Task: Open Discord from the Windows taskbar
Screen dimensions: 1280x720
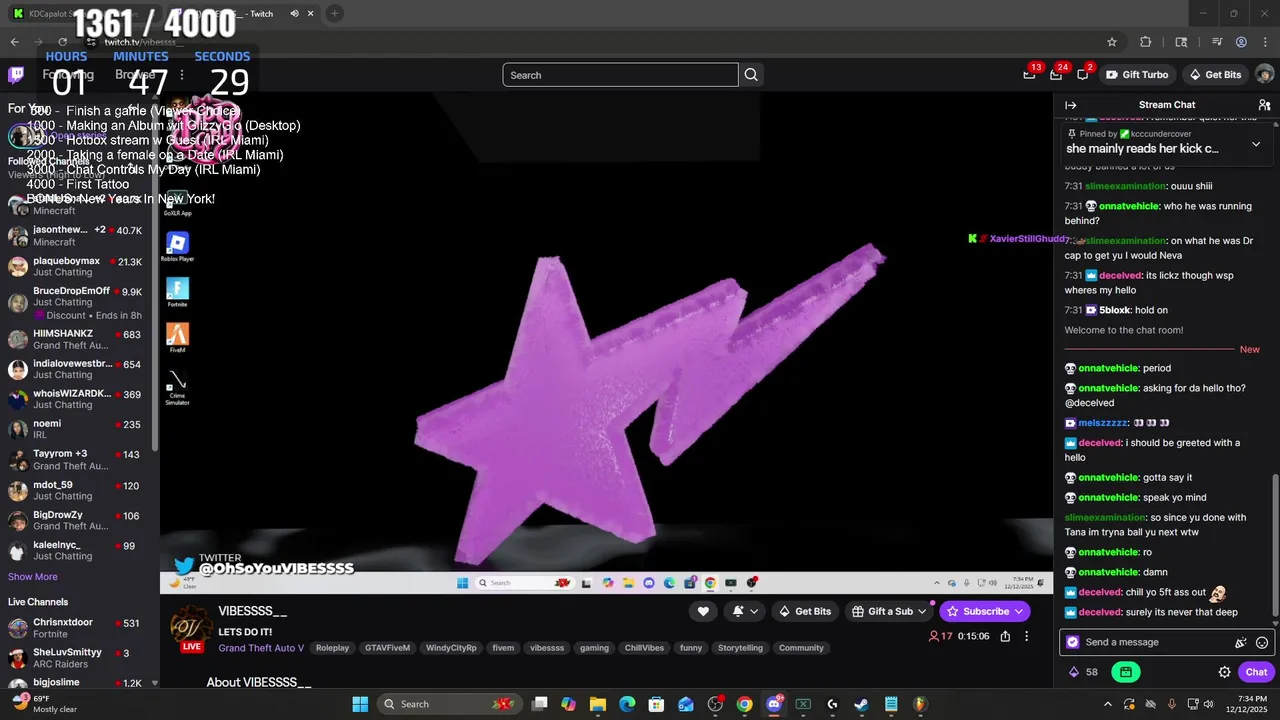Action: pos(773,704)
